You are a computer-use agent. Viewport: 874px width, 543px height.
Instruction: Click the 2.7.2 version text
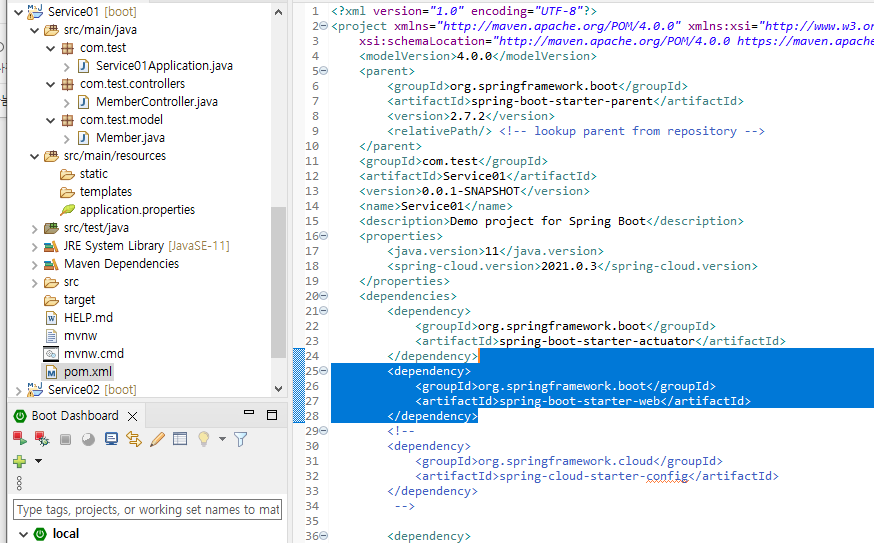tap(467, 116)
